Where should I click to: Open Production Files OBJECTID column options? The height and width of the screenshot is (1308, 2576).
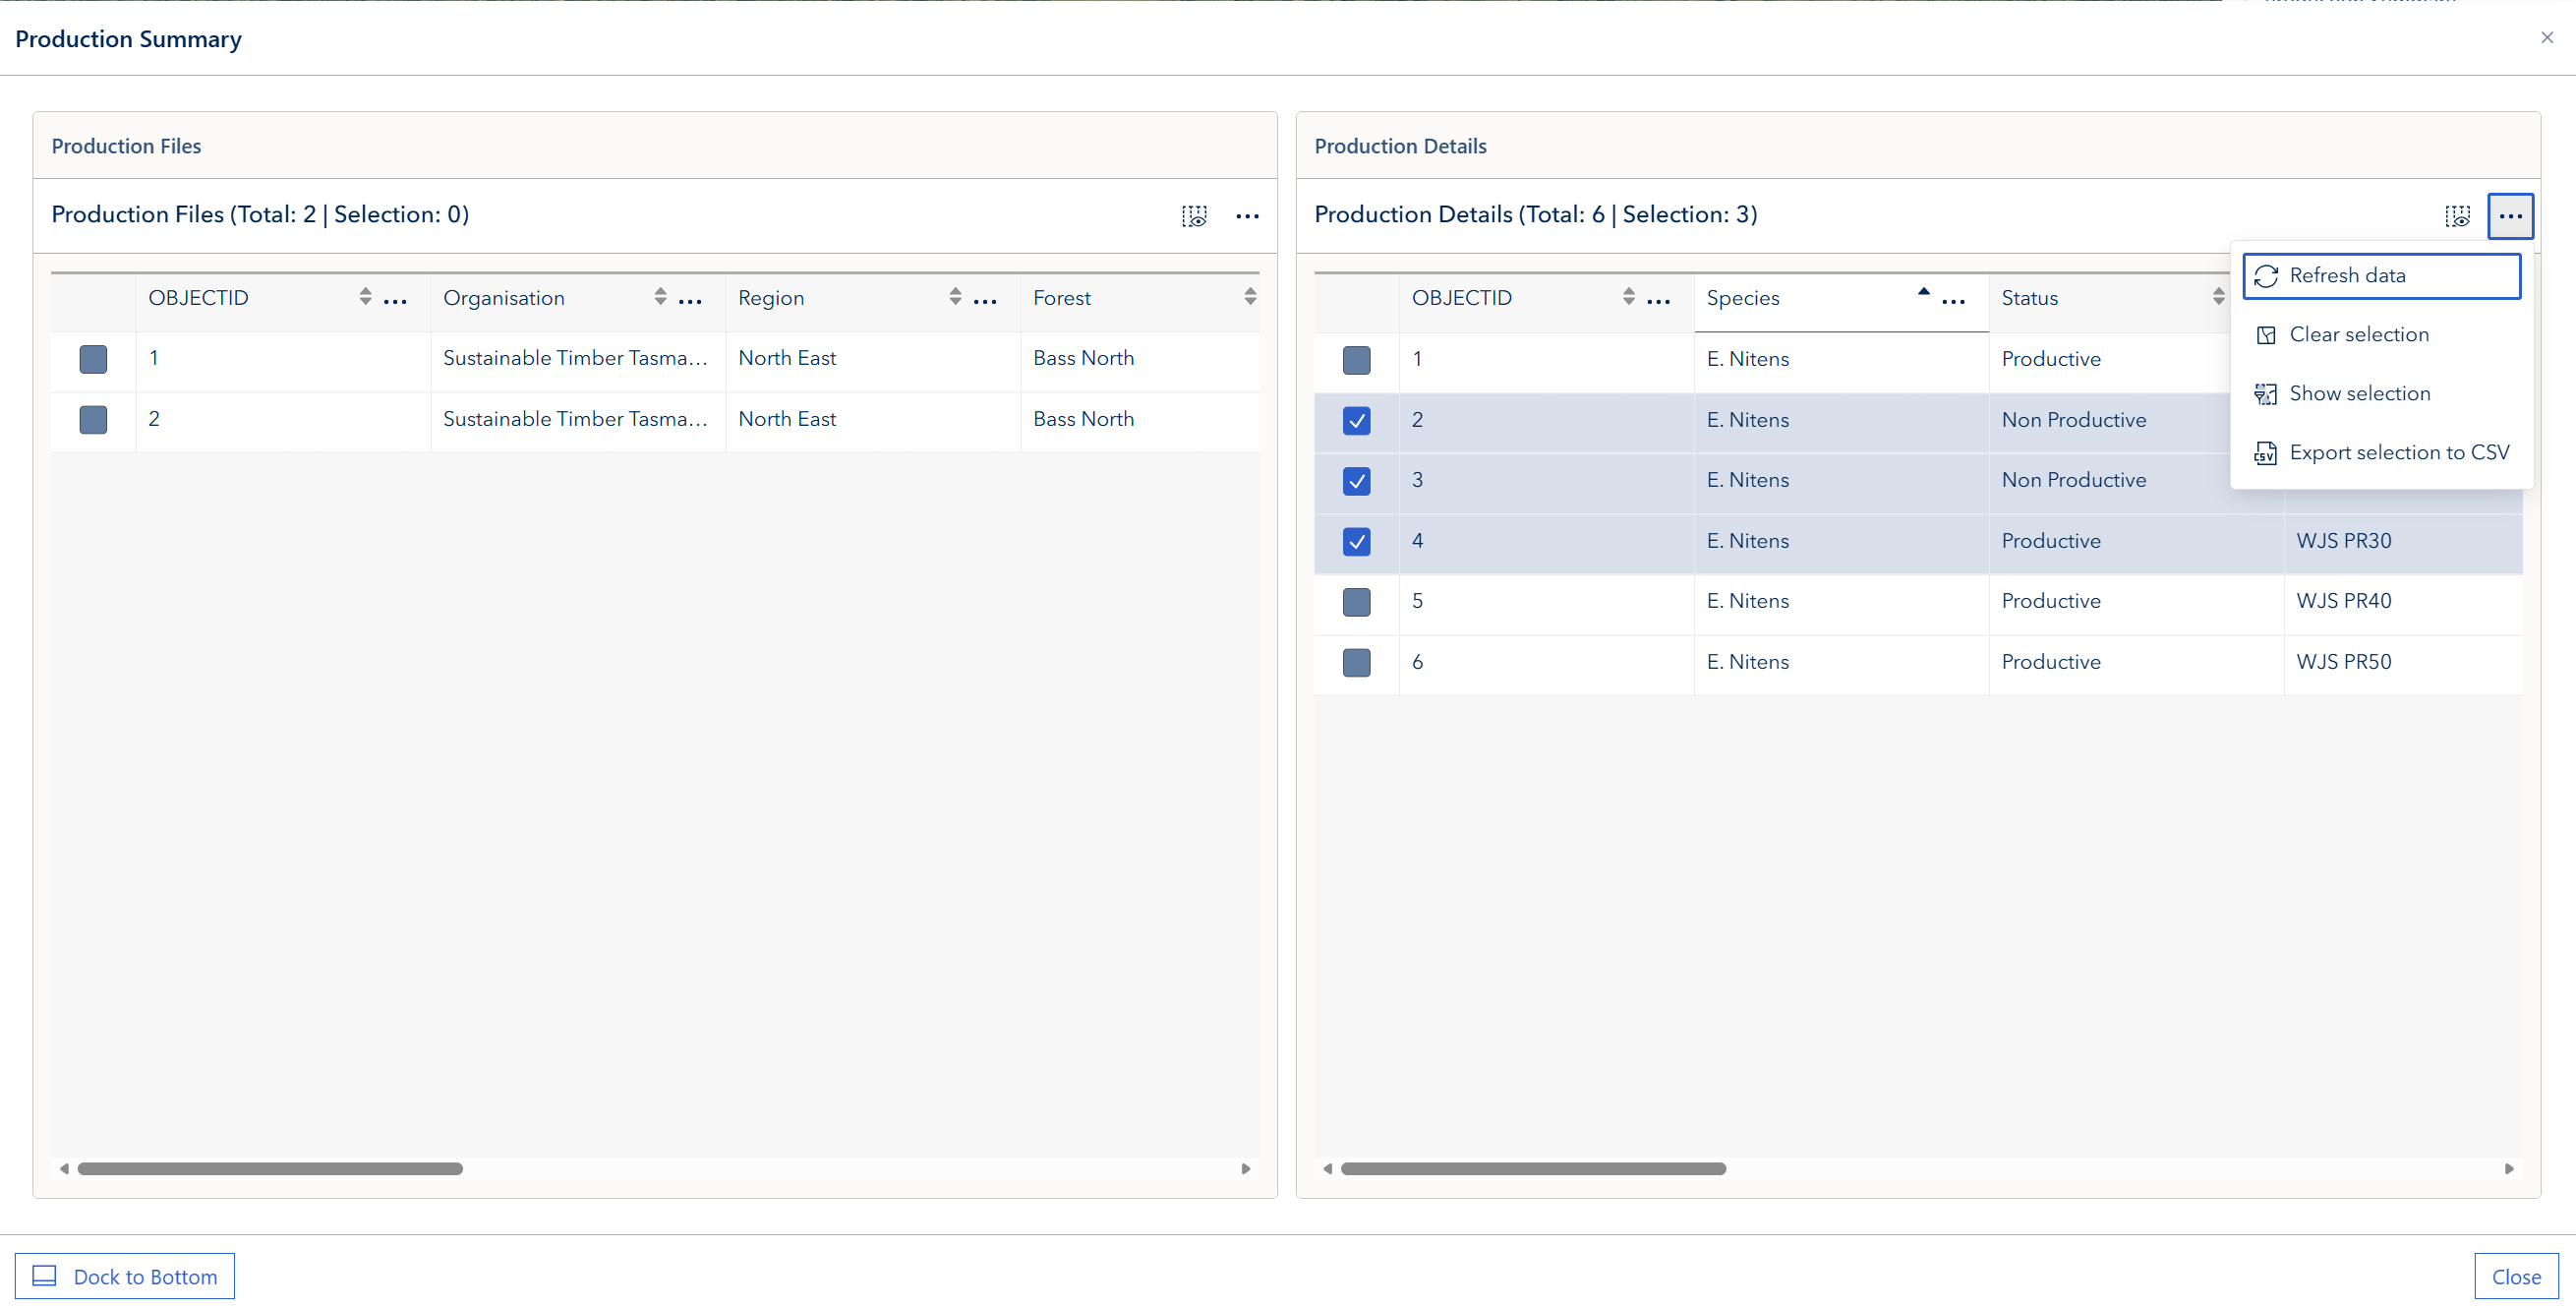(x=395, y=301)
